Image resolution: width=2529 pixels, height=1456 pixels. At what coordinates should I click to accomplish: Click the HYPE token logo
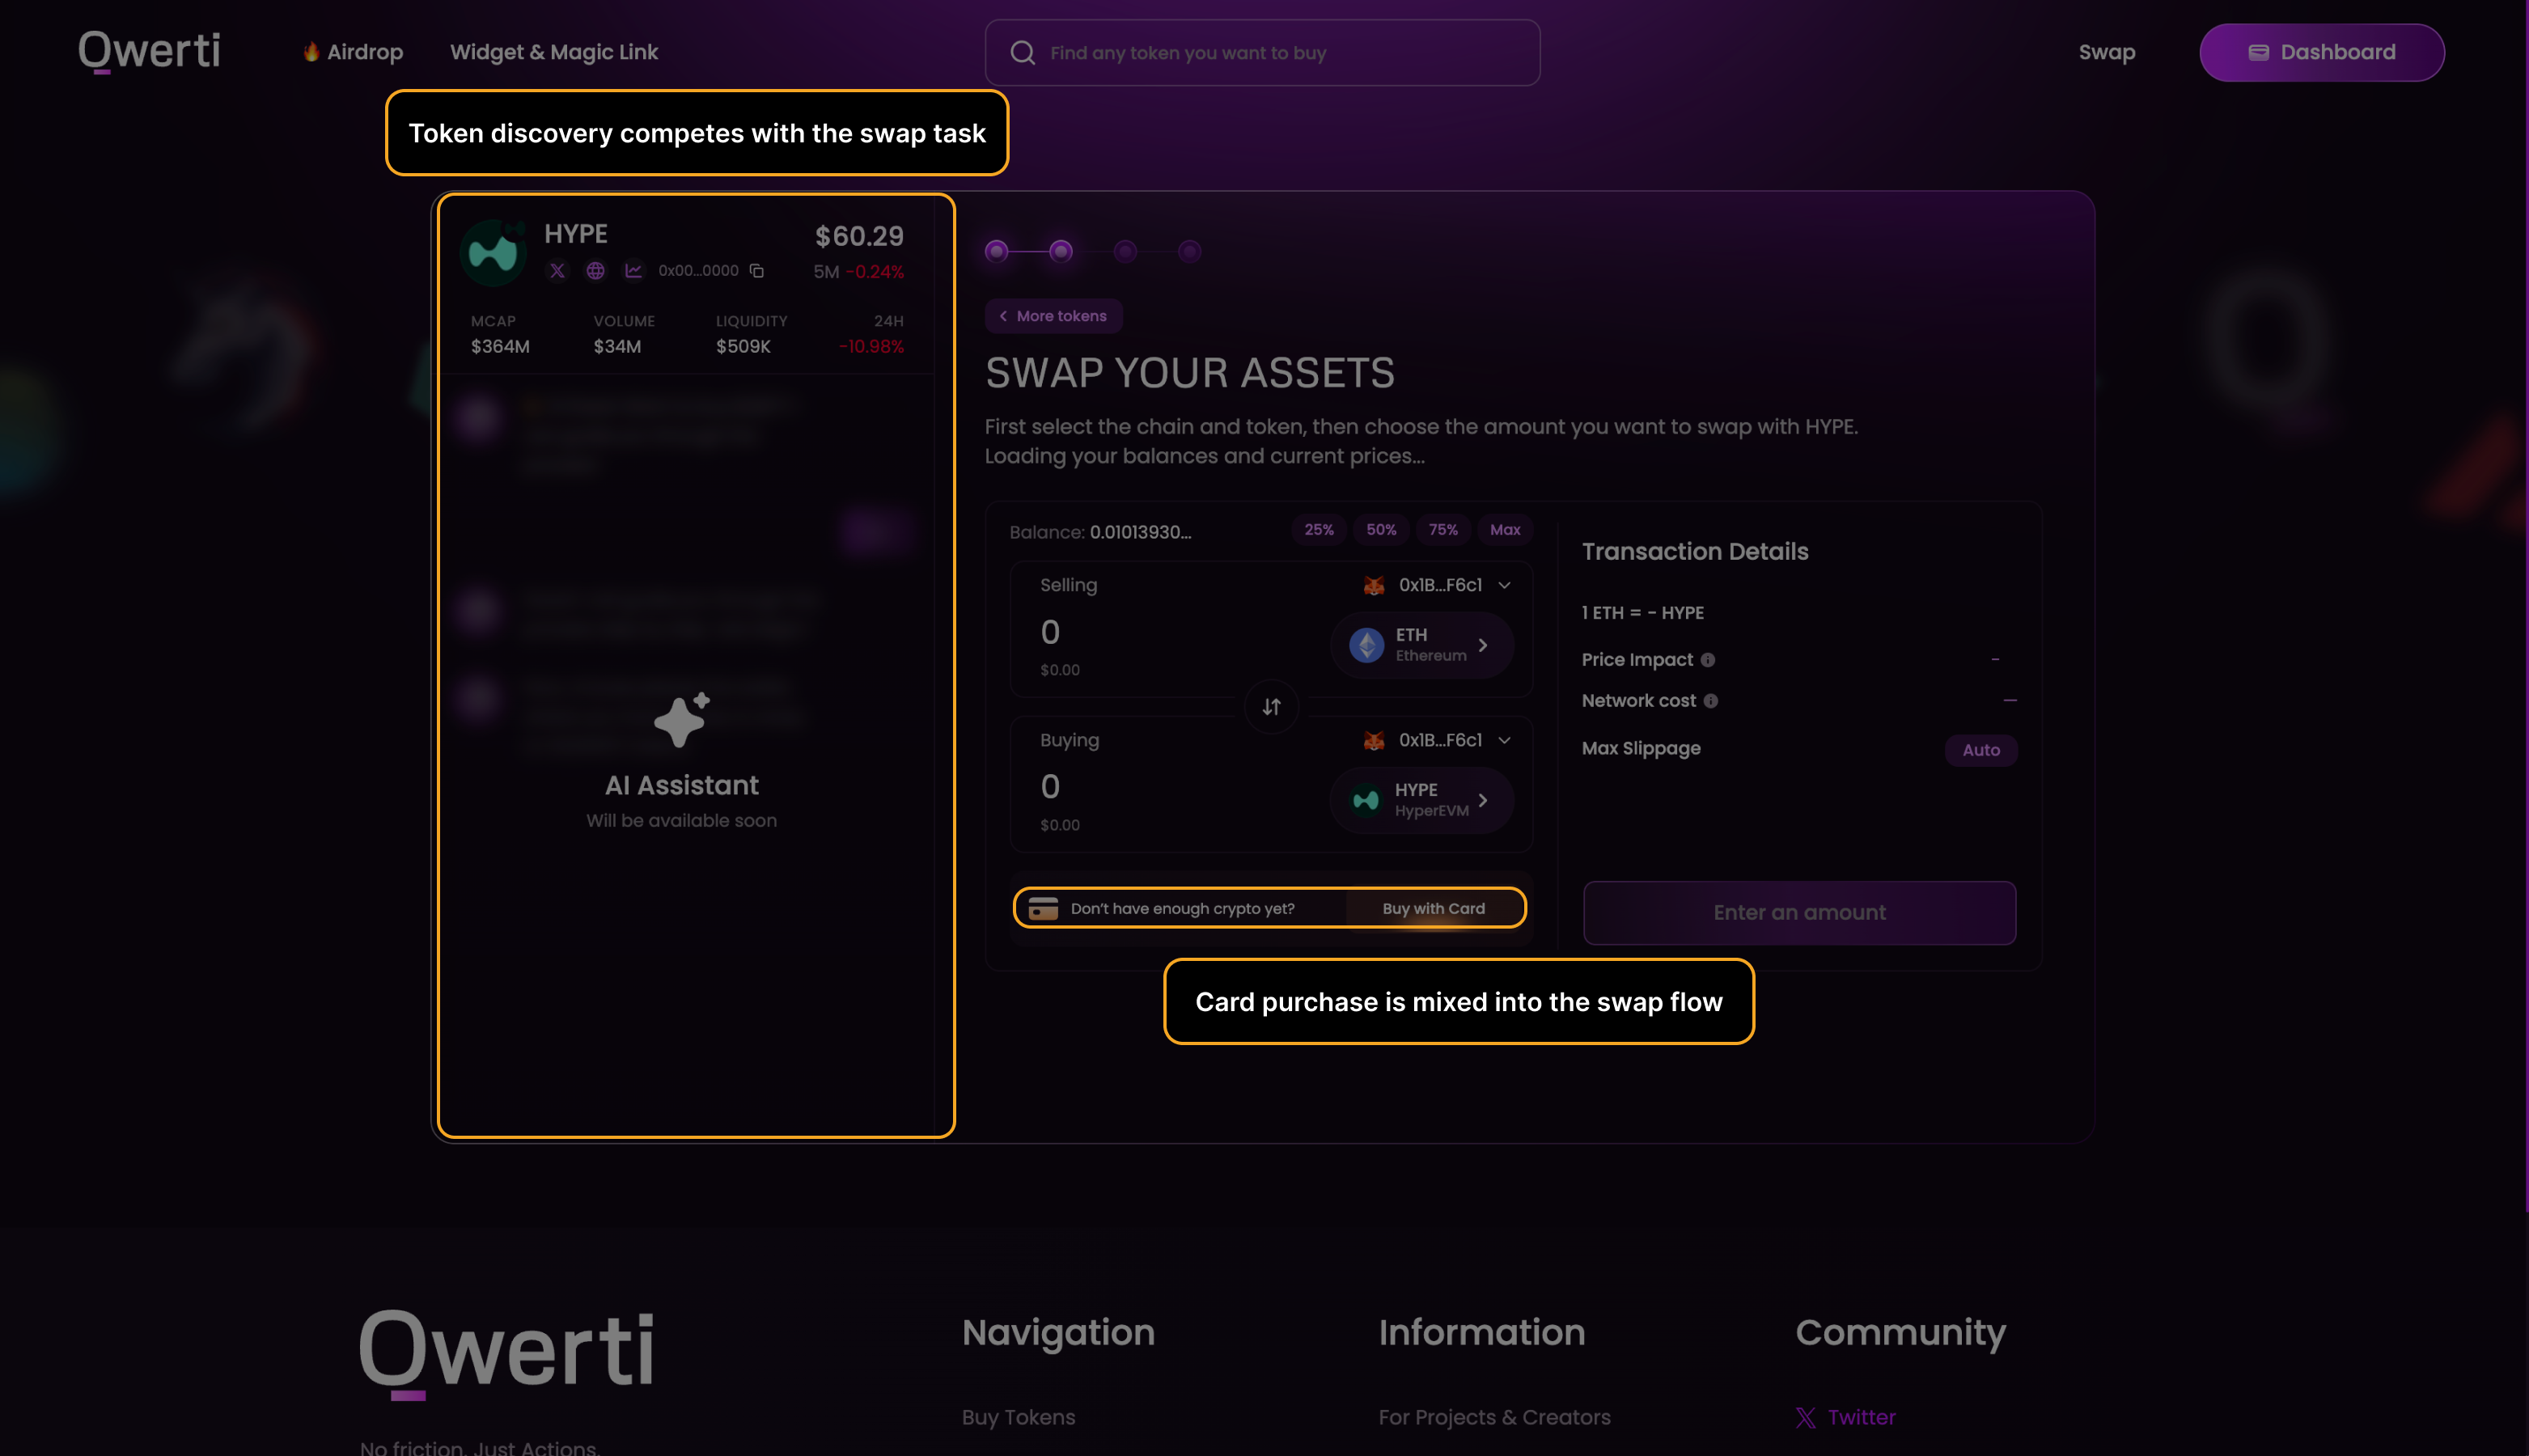click(493, 252)
